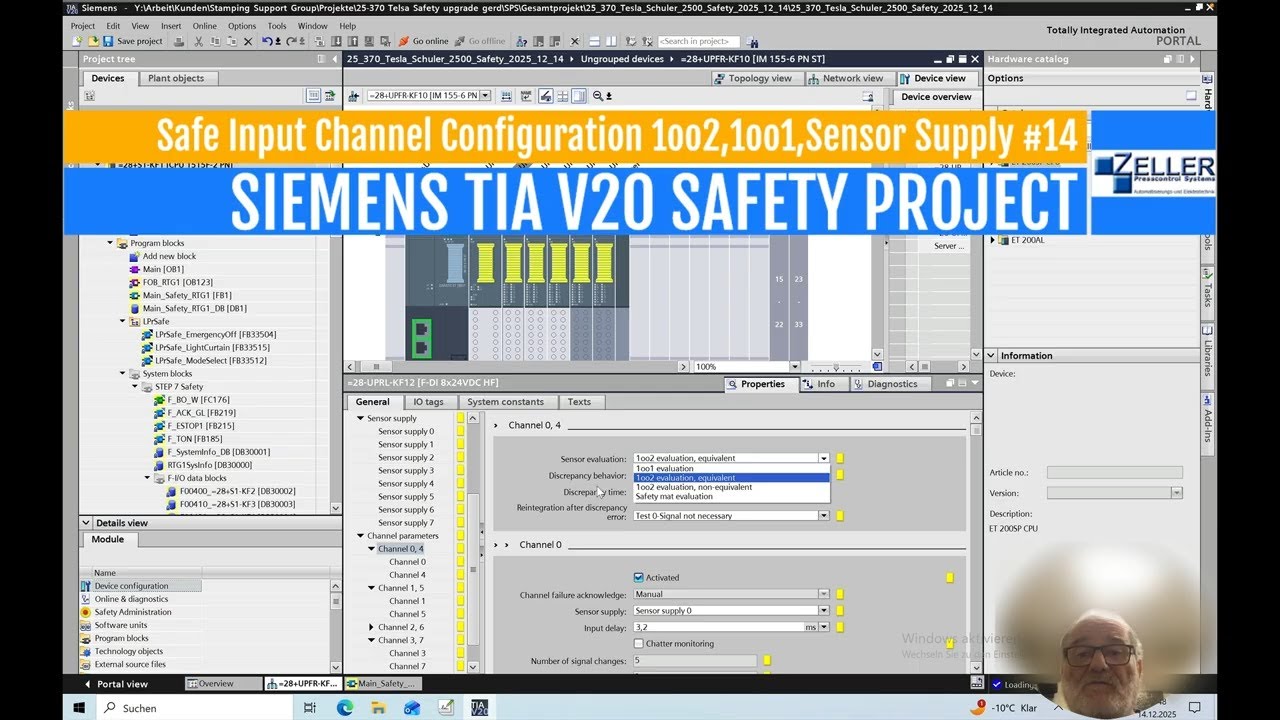Expand the Channel 2, 6 tree node

[x=372, y=627]
